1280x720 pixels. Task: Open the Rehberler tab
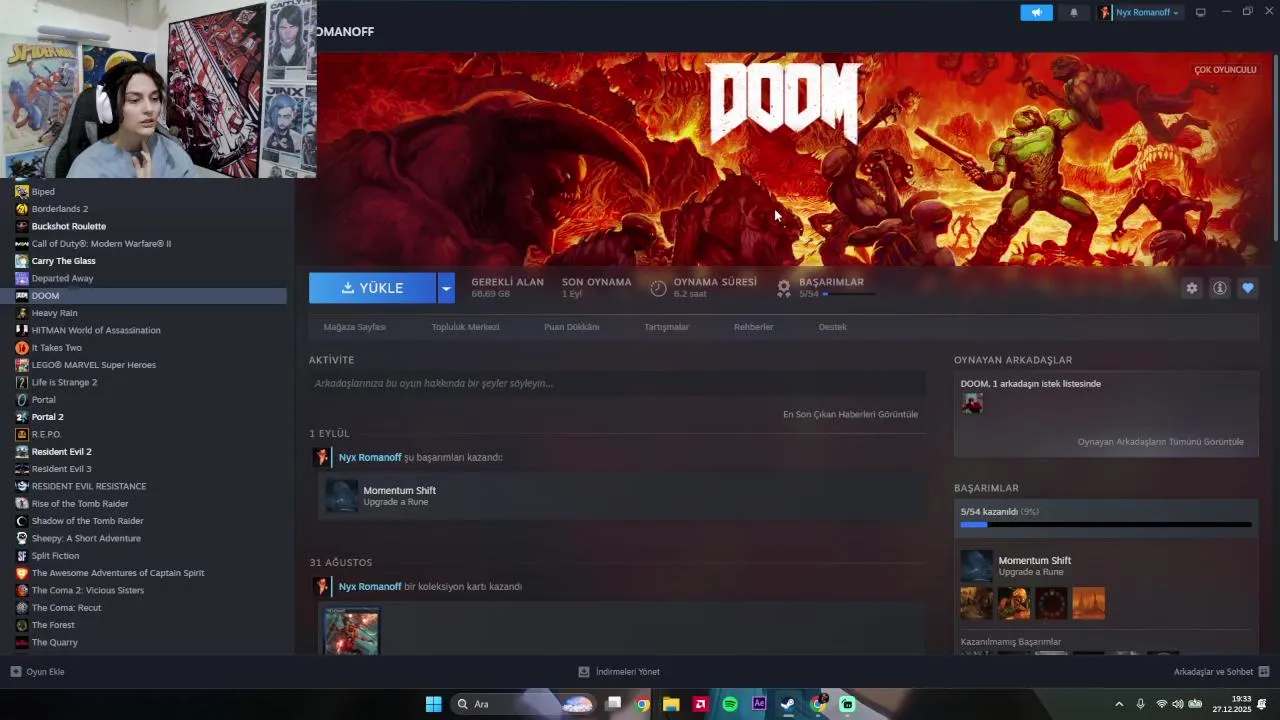pyautogui.click(x=753, y=327)
